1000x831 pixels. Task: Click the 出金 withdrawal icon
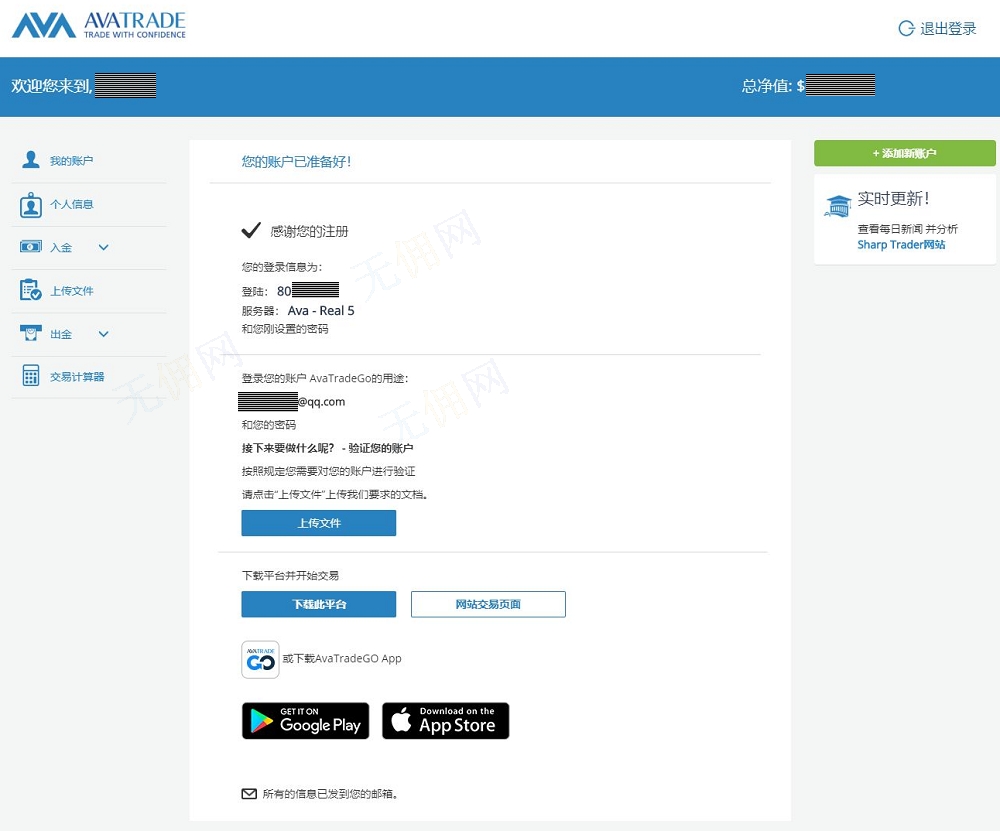click(31, 334)
